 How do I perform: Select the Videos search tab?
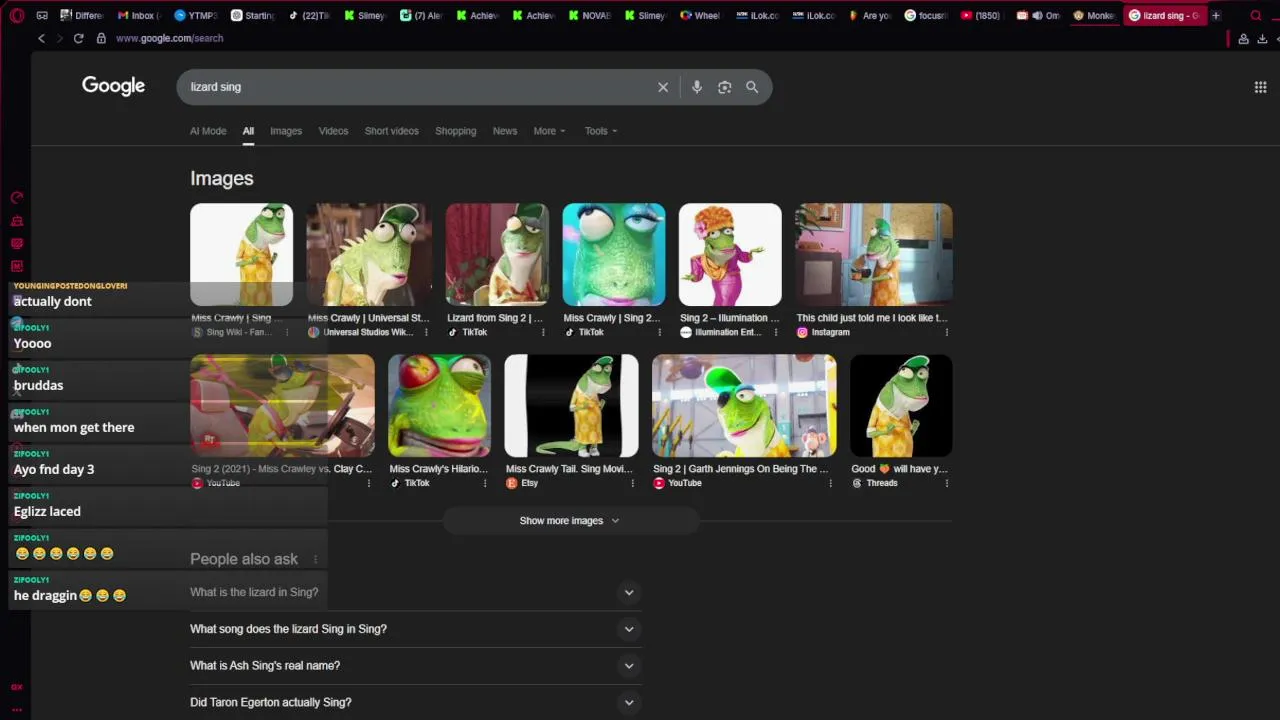333,131
